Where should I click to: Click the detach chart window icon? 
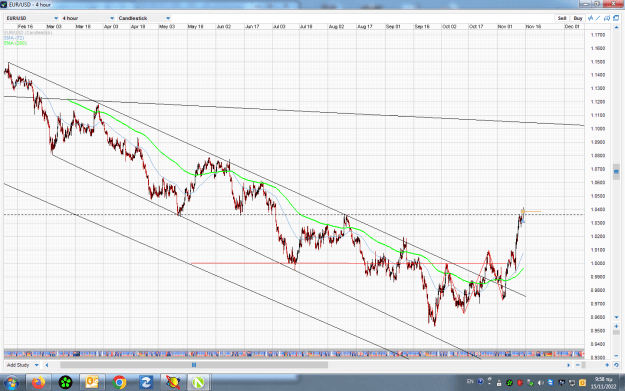click(616, 18)
